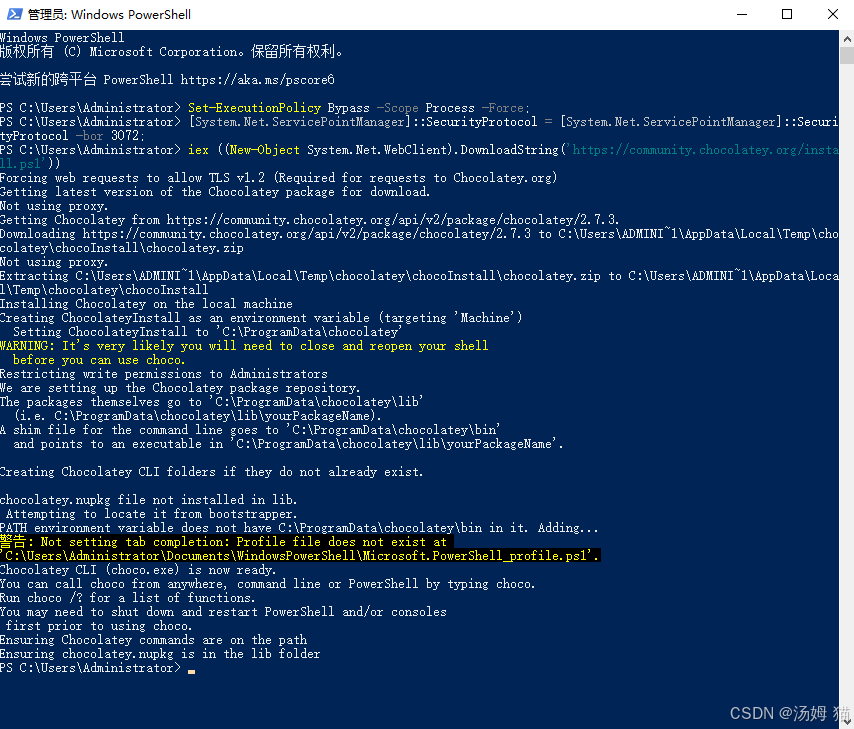Image resolution: width=854 pixels, height=729 pixels.
Task: Click 'Chocolatey CLI (choco.exe) is now ready.' line
Action: click(x=138, y=570)
